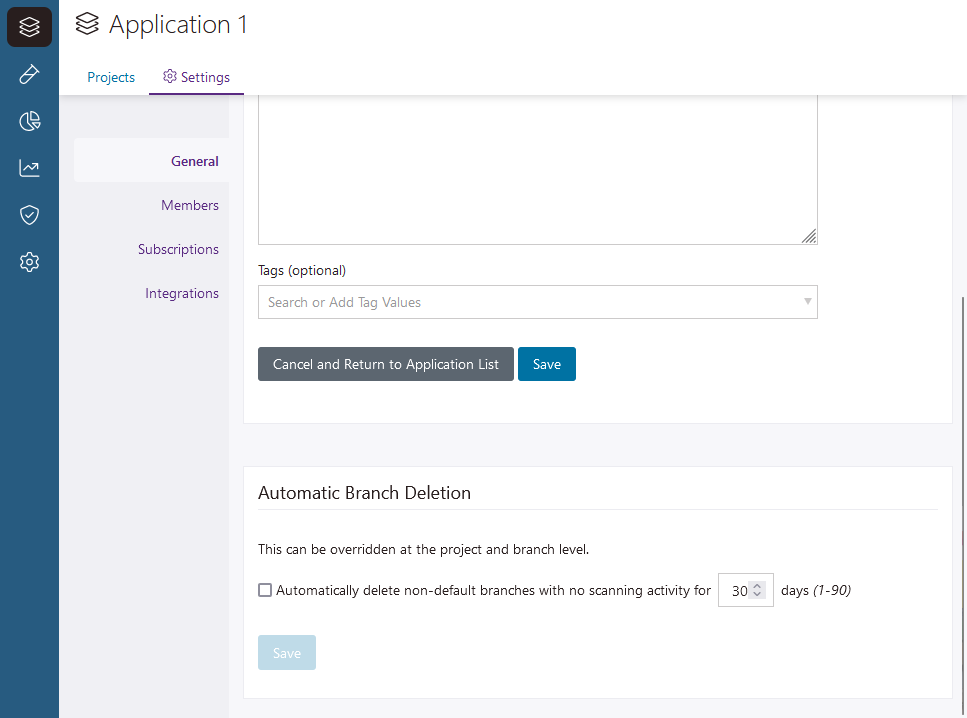Click the layers icon beside Application 1 title

click(x=88, y=25)
